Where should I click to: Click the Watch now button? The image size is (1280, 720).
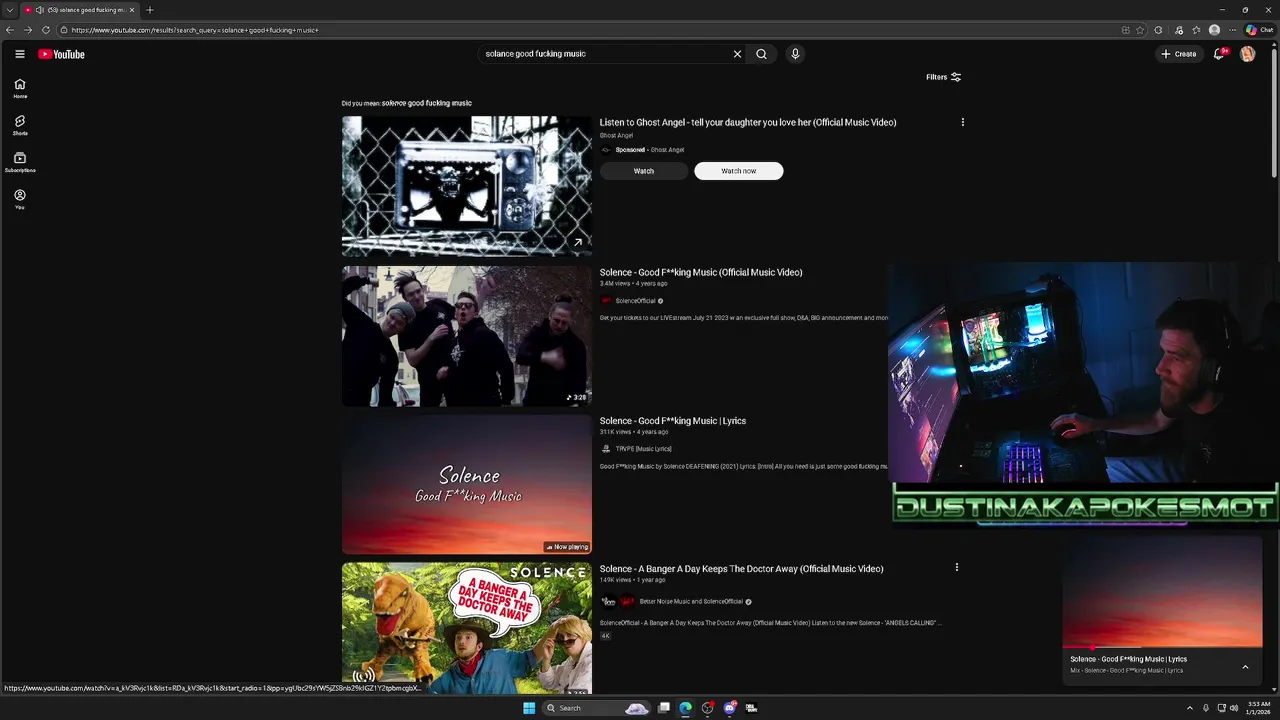pyautogui.click(x=739, y=171)
